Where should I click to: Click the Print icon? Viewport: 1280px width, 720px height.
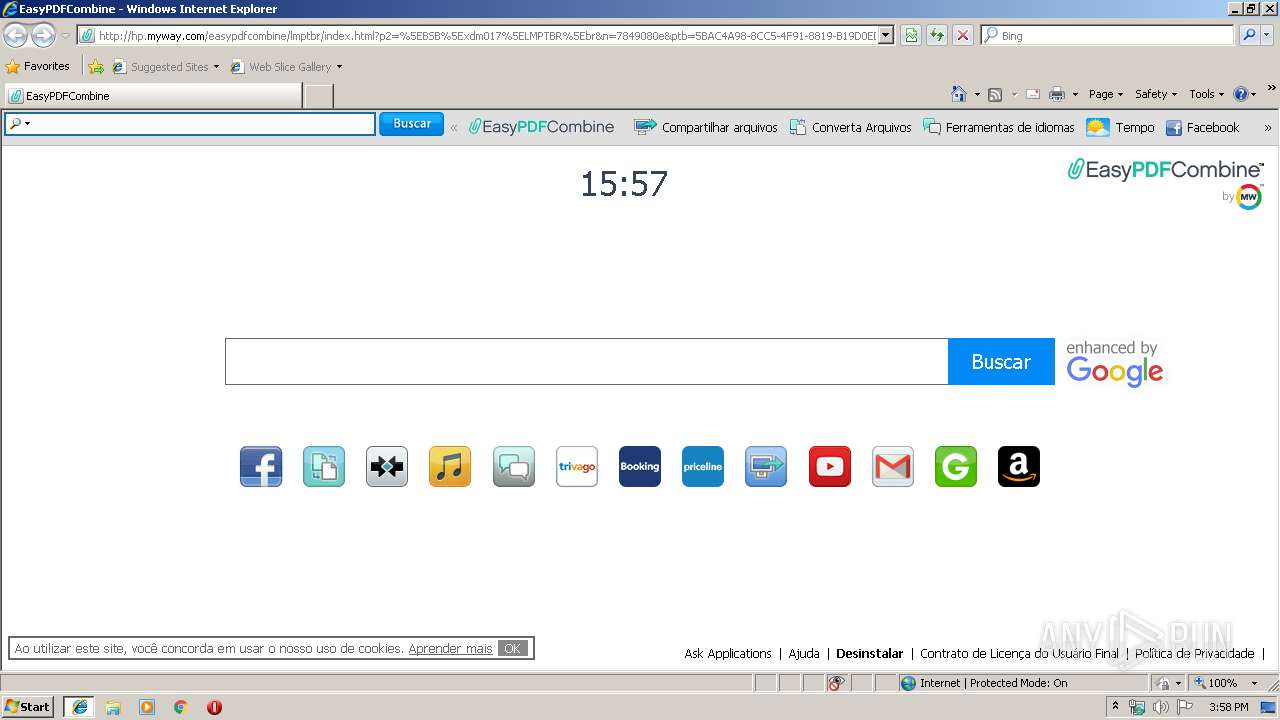tap(1057, 94)
